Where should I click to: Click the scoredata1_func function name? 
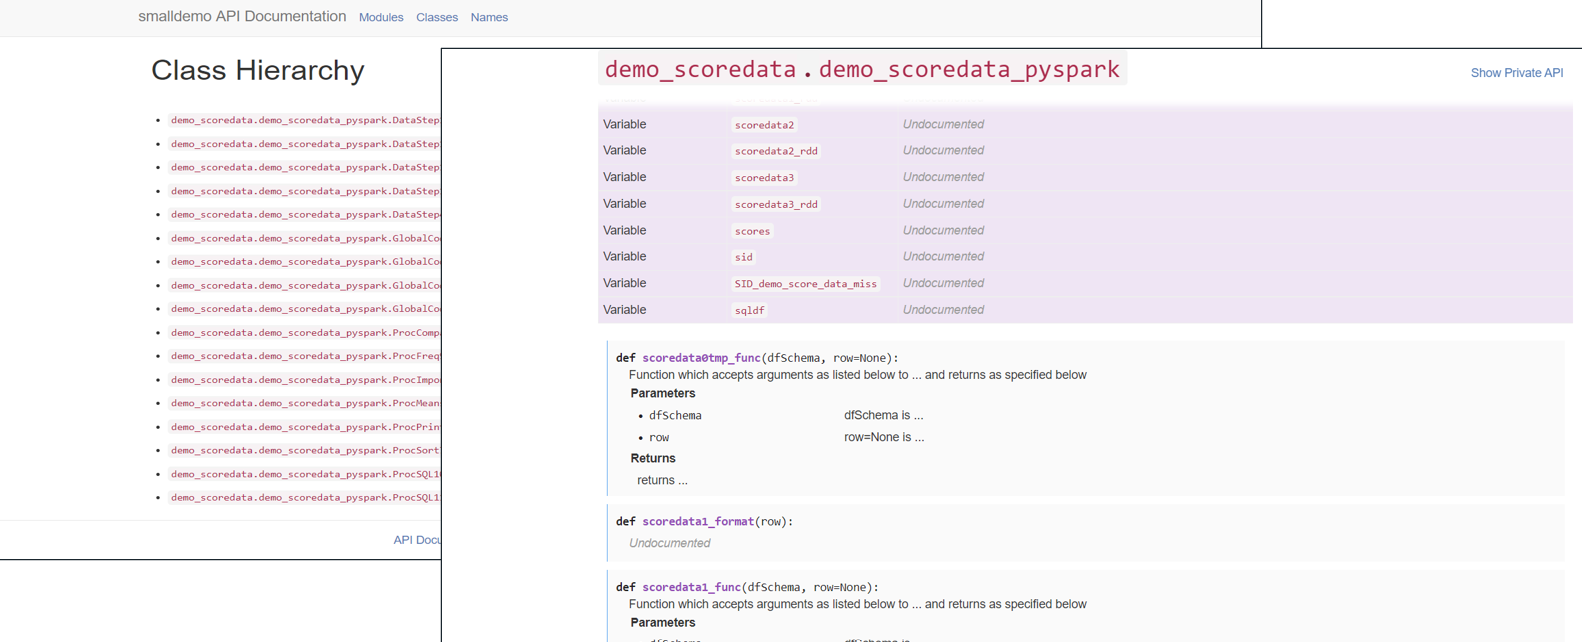click(692, 588)
